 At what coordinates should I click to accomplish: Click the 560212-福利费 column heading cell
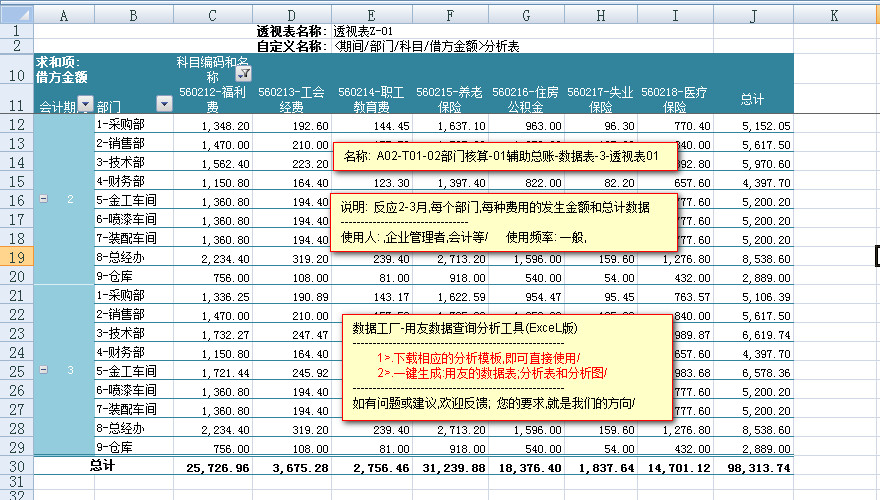click(212, 99)
